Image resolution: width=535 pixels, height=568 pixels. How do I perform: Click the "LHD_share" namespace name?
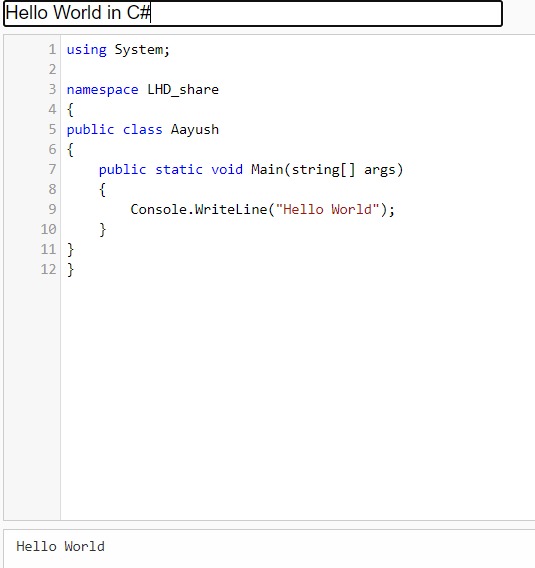(183, 89)
